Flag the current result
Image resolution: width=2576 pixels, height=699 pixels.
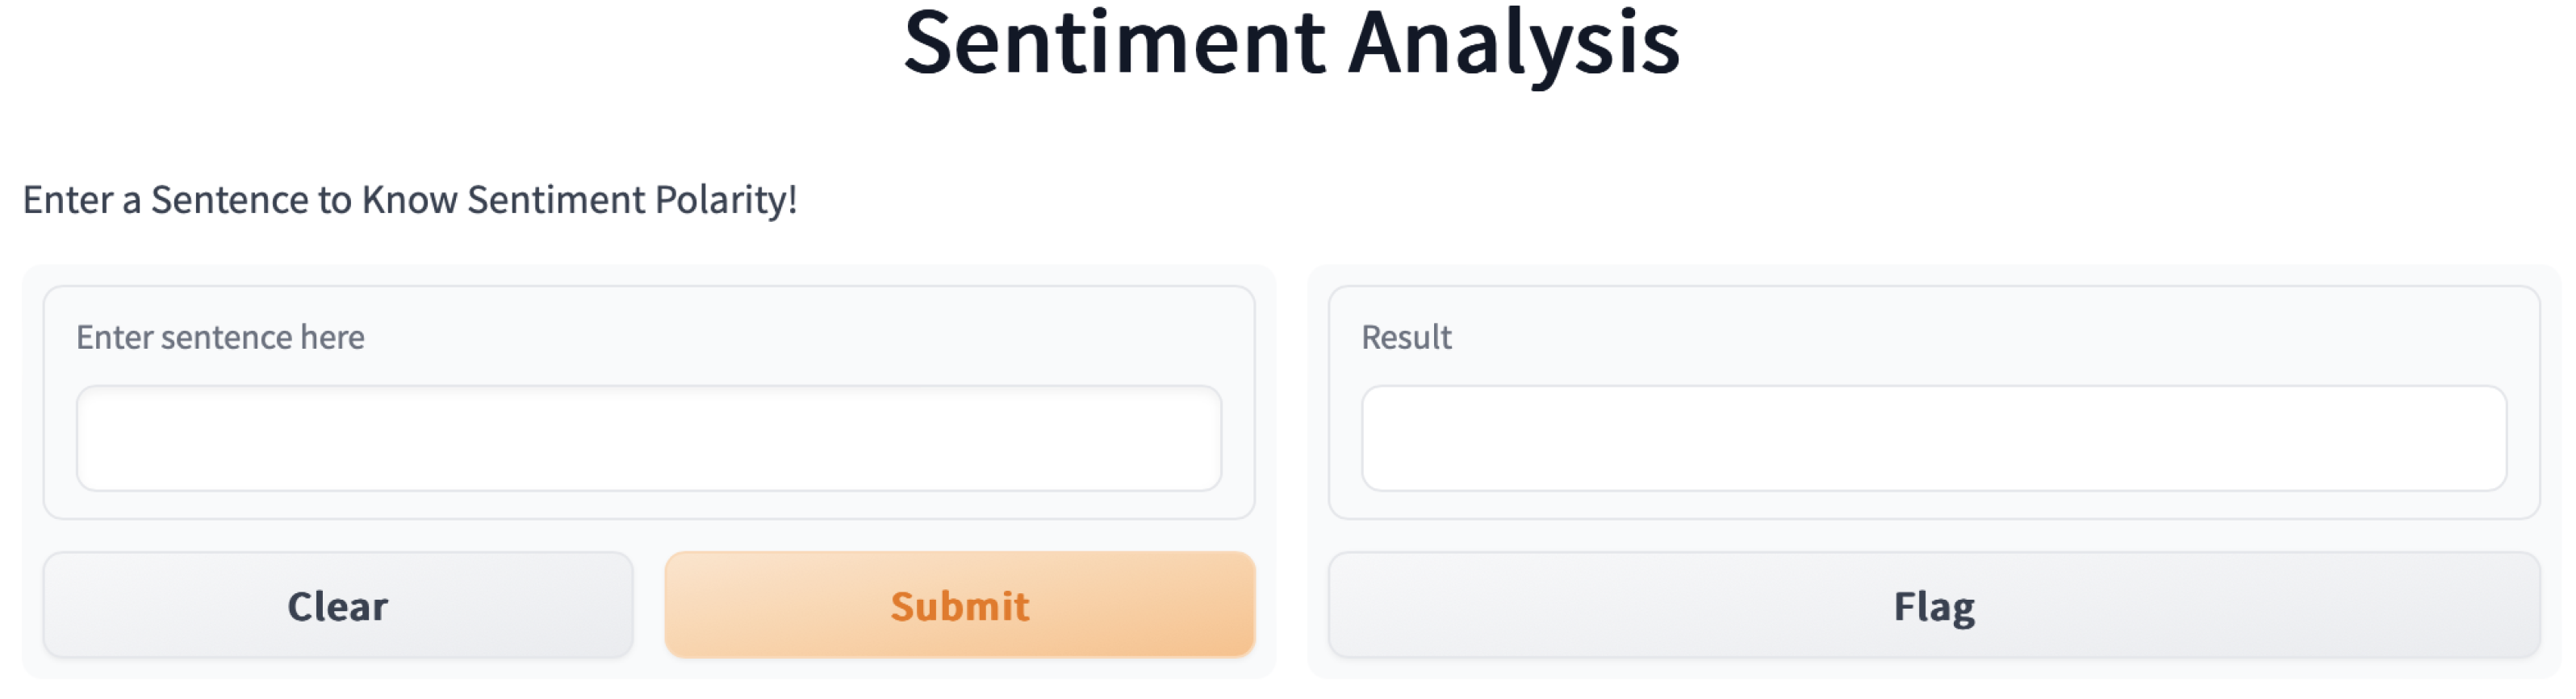coord(1933,606)
